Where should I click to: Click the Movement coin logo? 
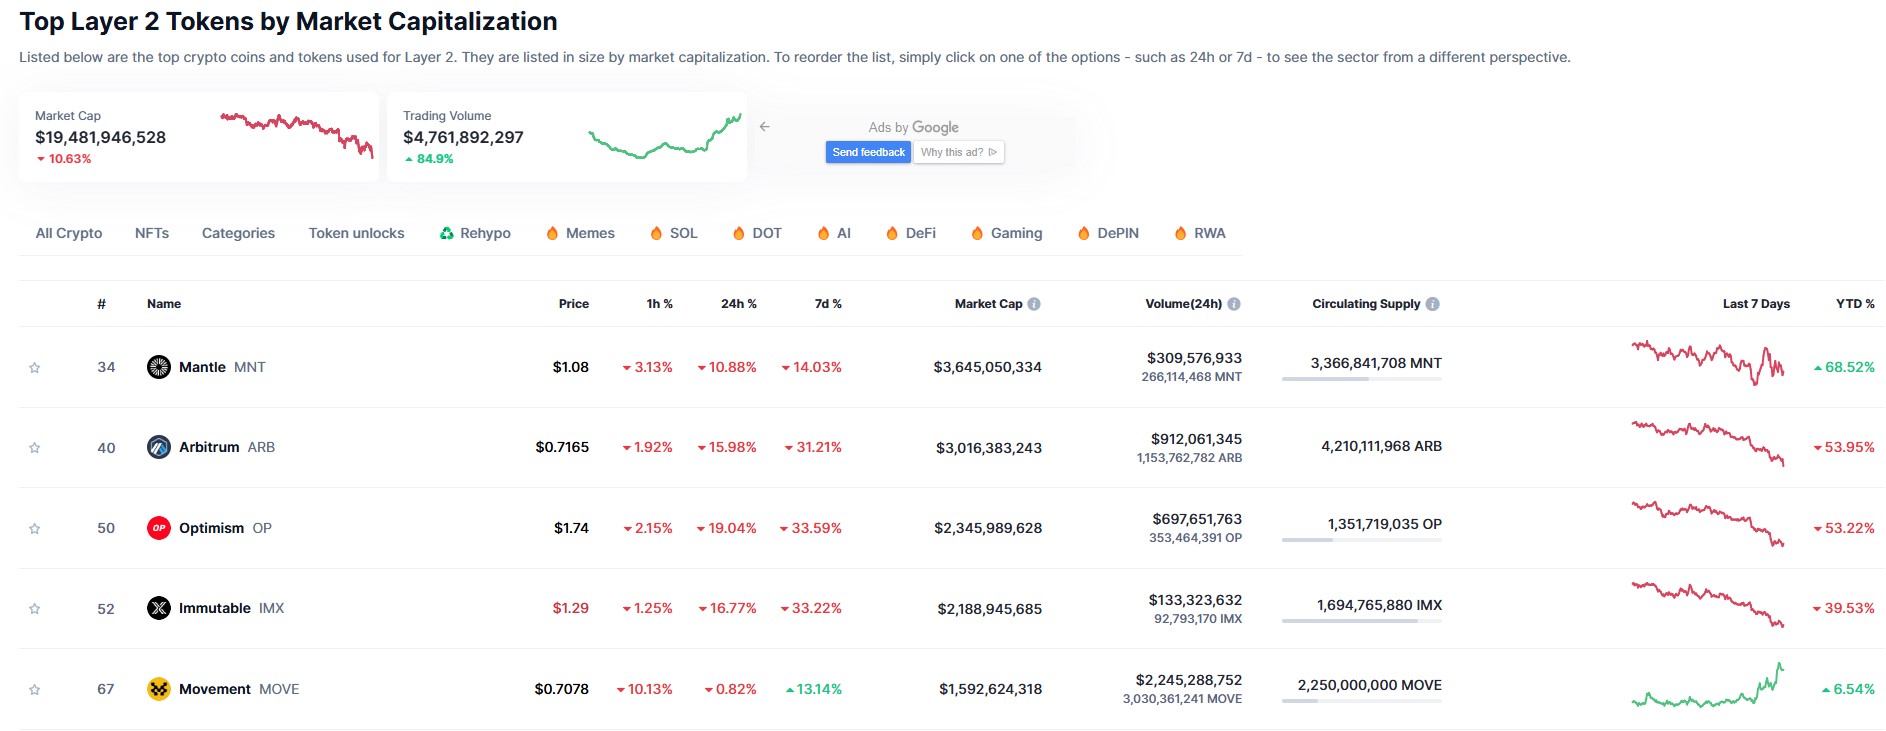click(x=159, y=689)
